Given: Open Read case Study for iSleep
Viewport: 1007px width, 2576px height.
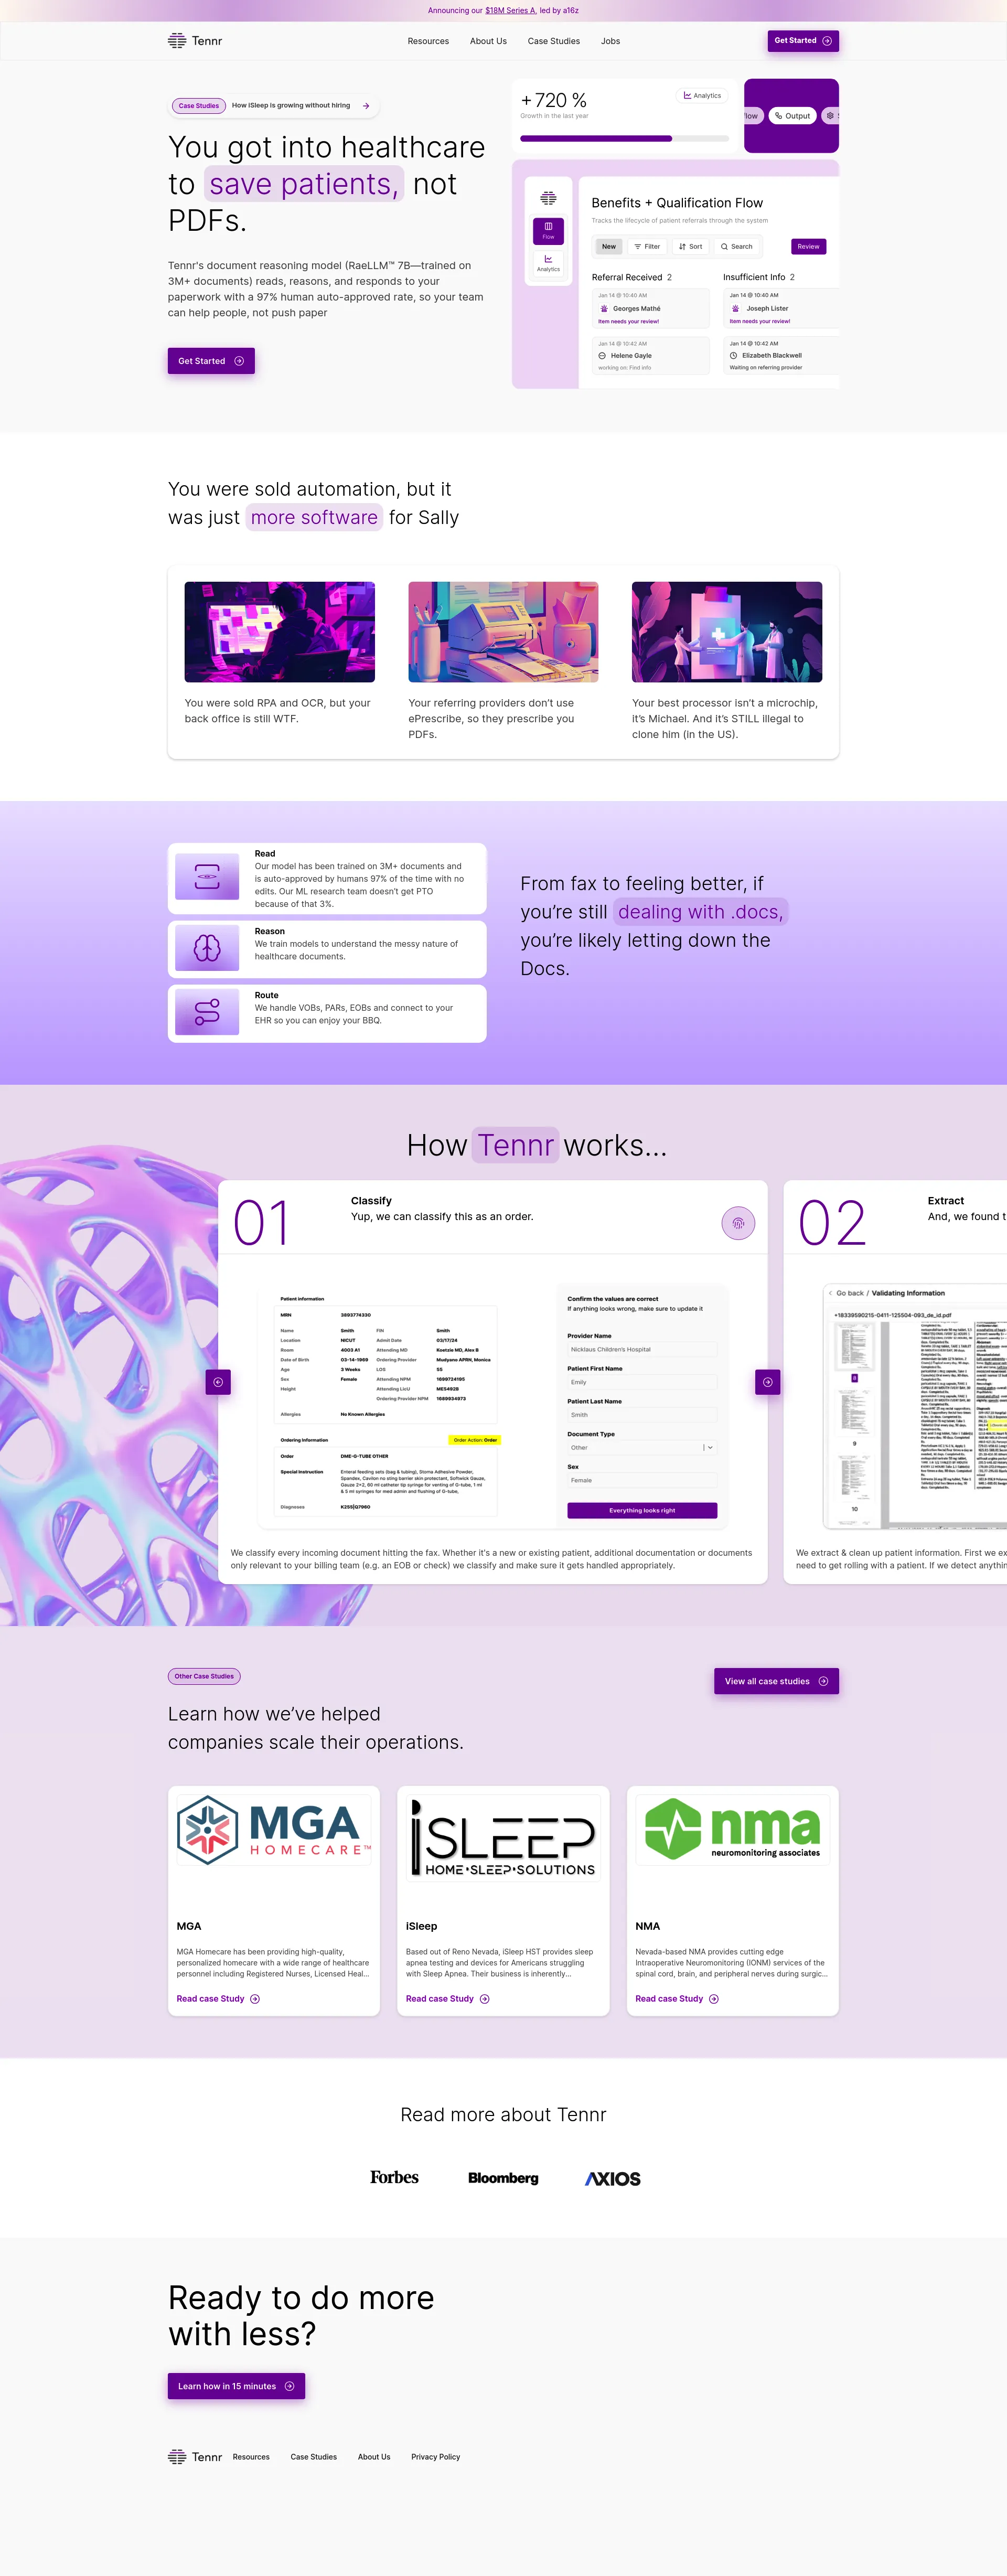Looking at the screenshot, I should point(448,1999).
